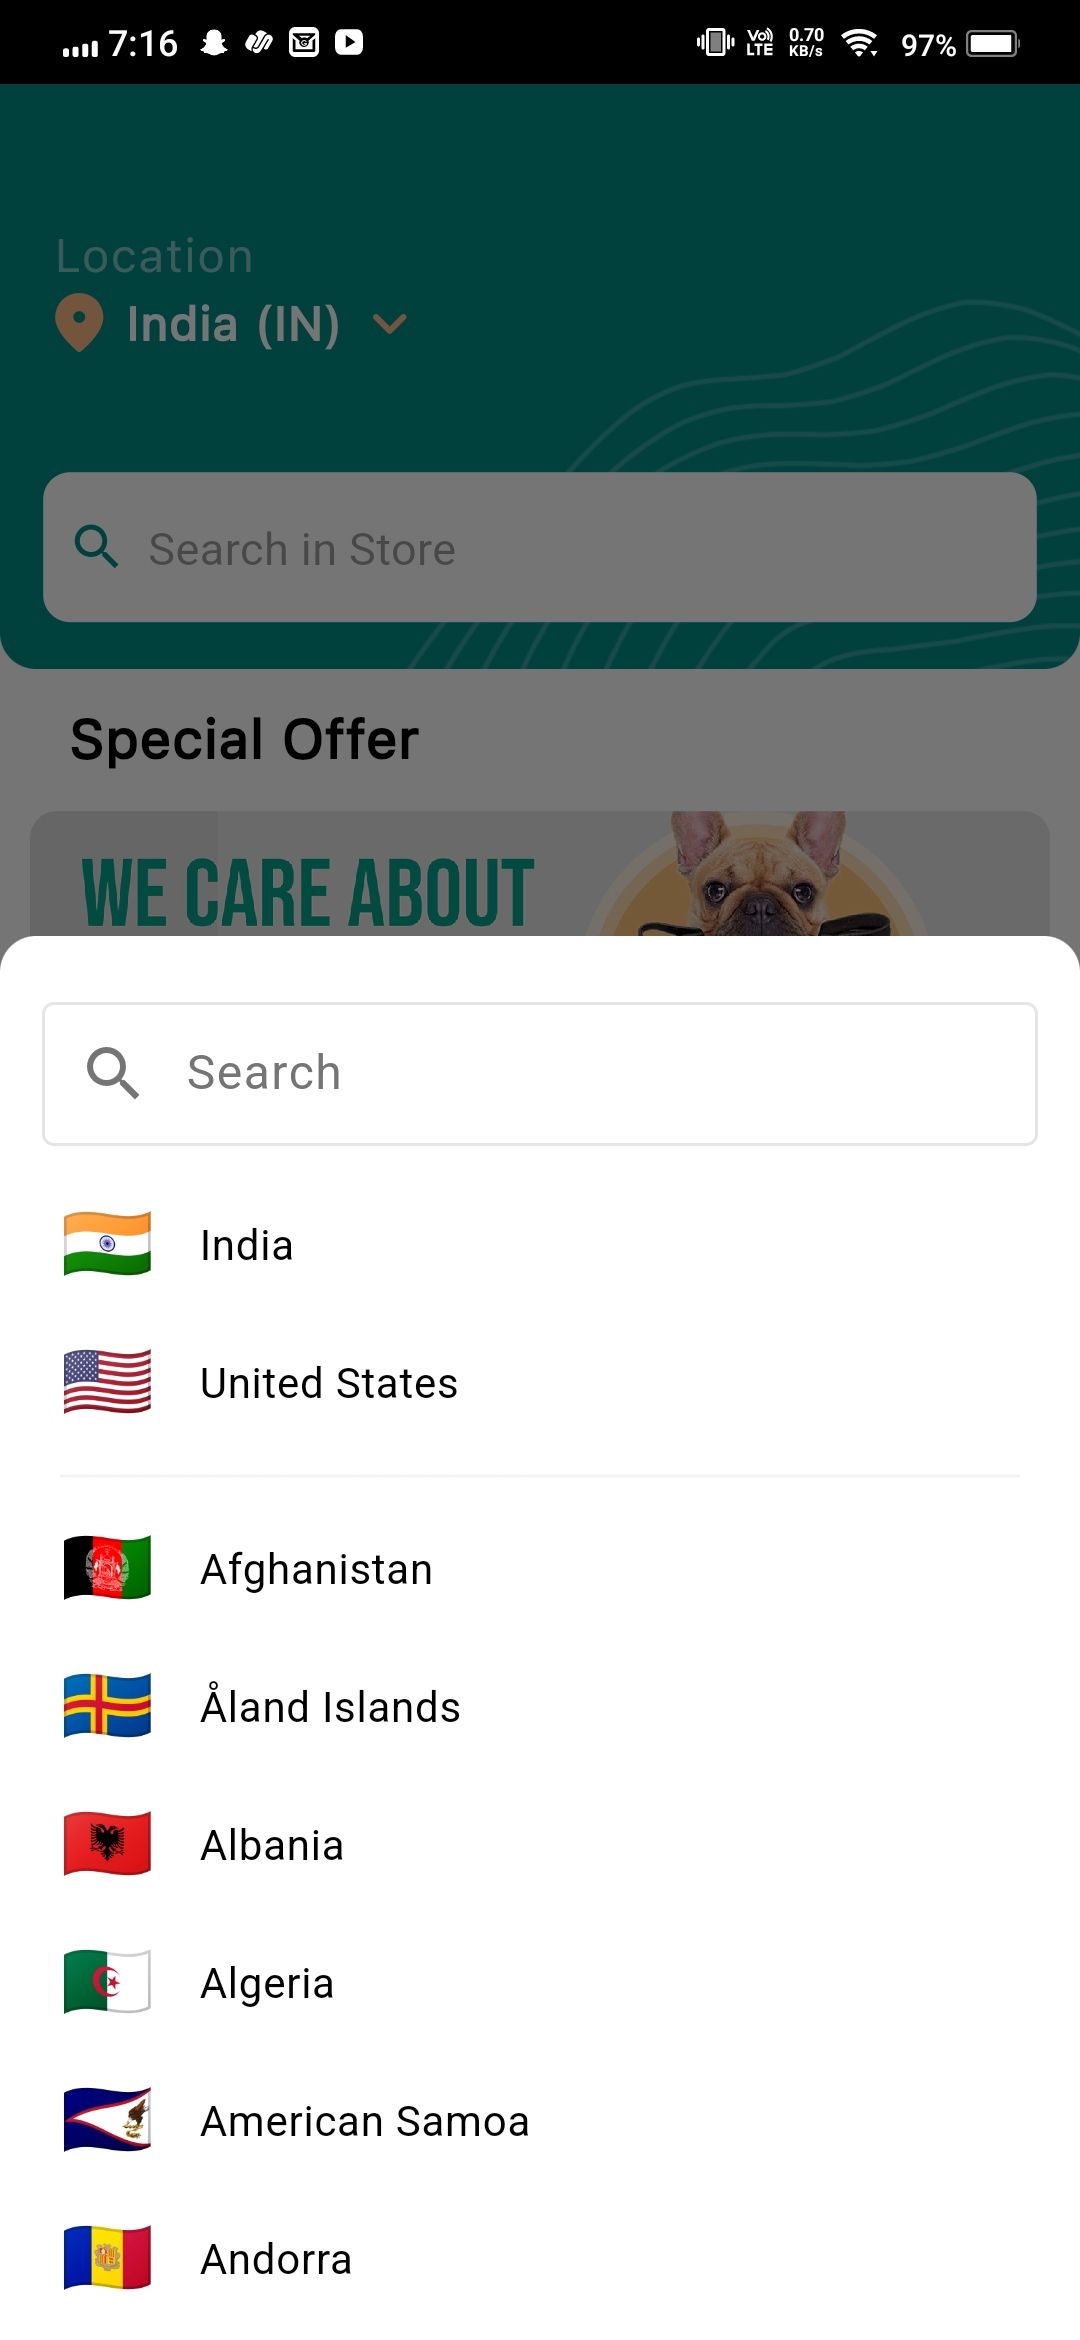Viewport: 1080px width, 2340px height.
Task: Tap the United States flag icon
Action: pos(107,1382)
